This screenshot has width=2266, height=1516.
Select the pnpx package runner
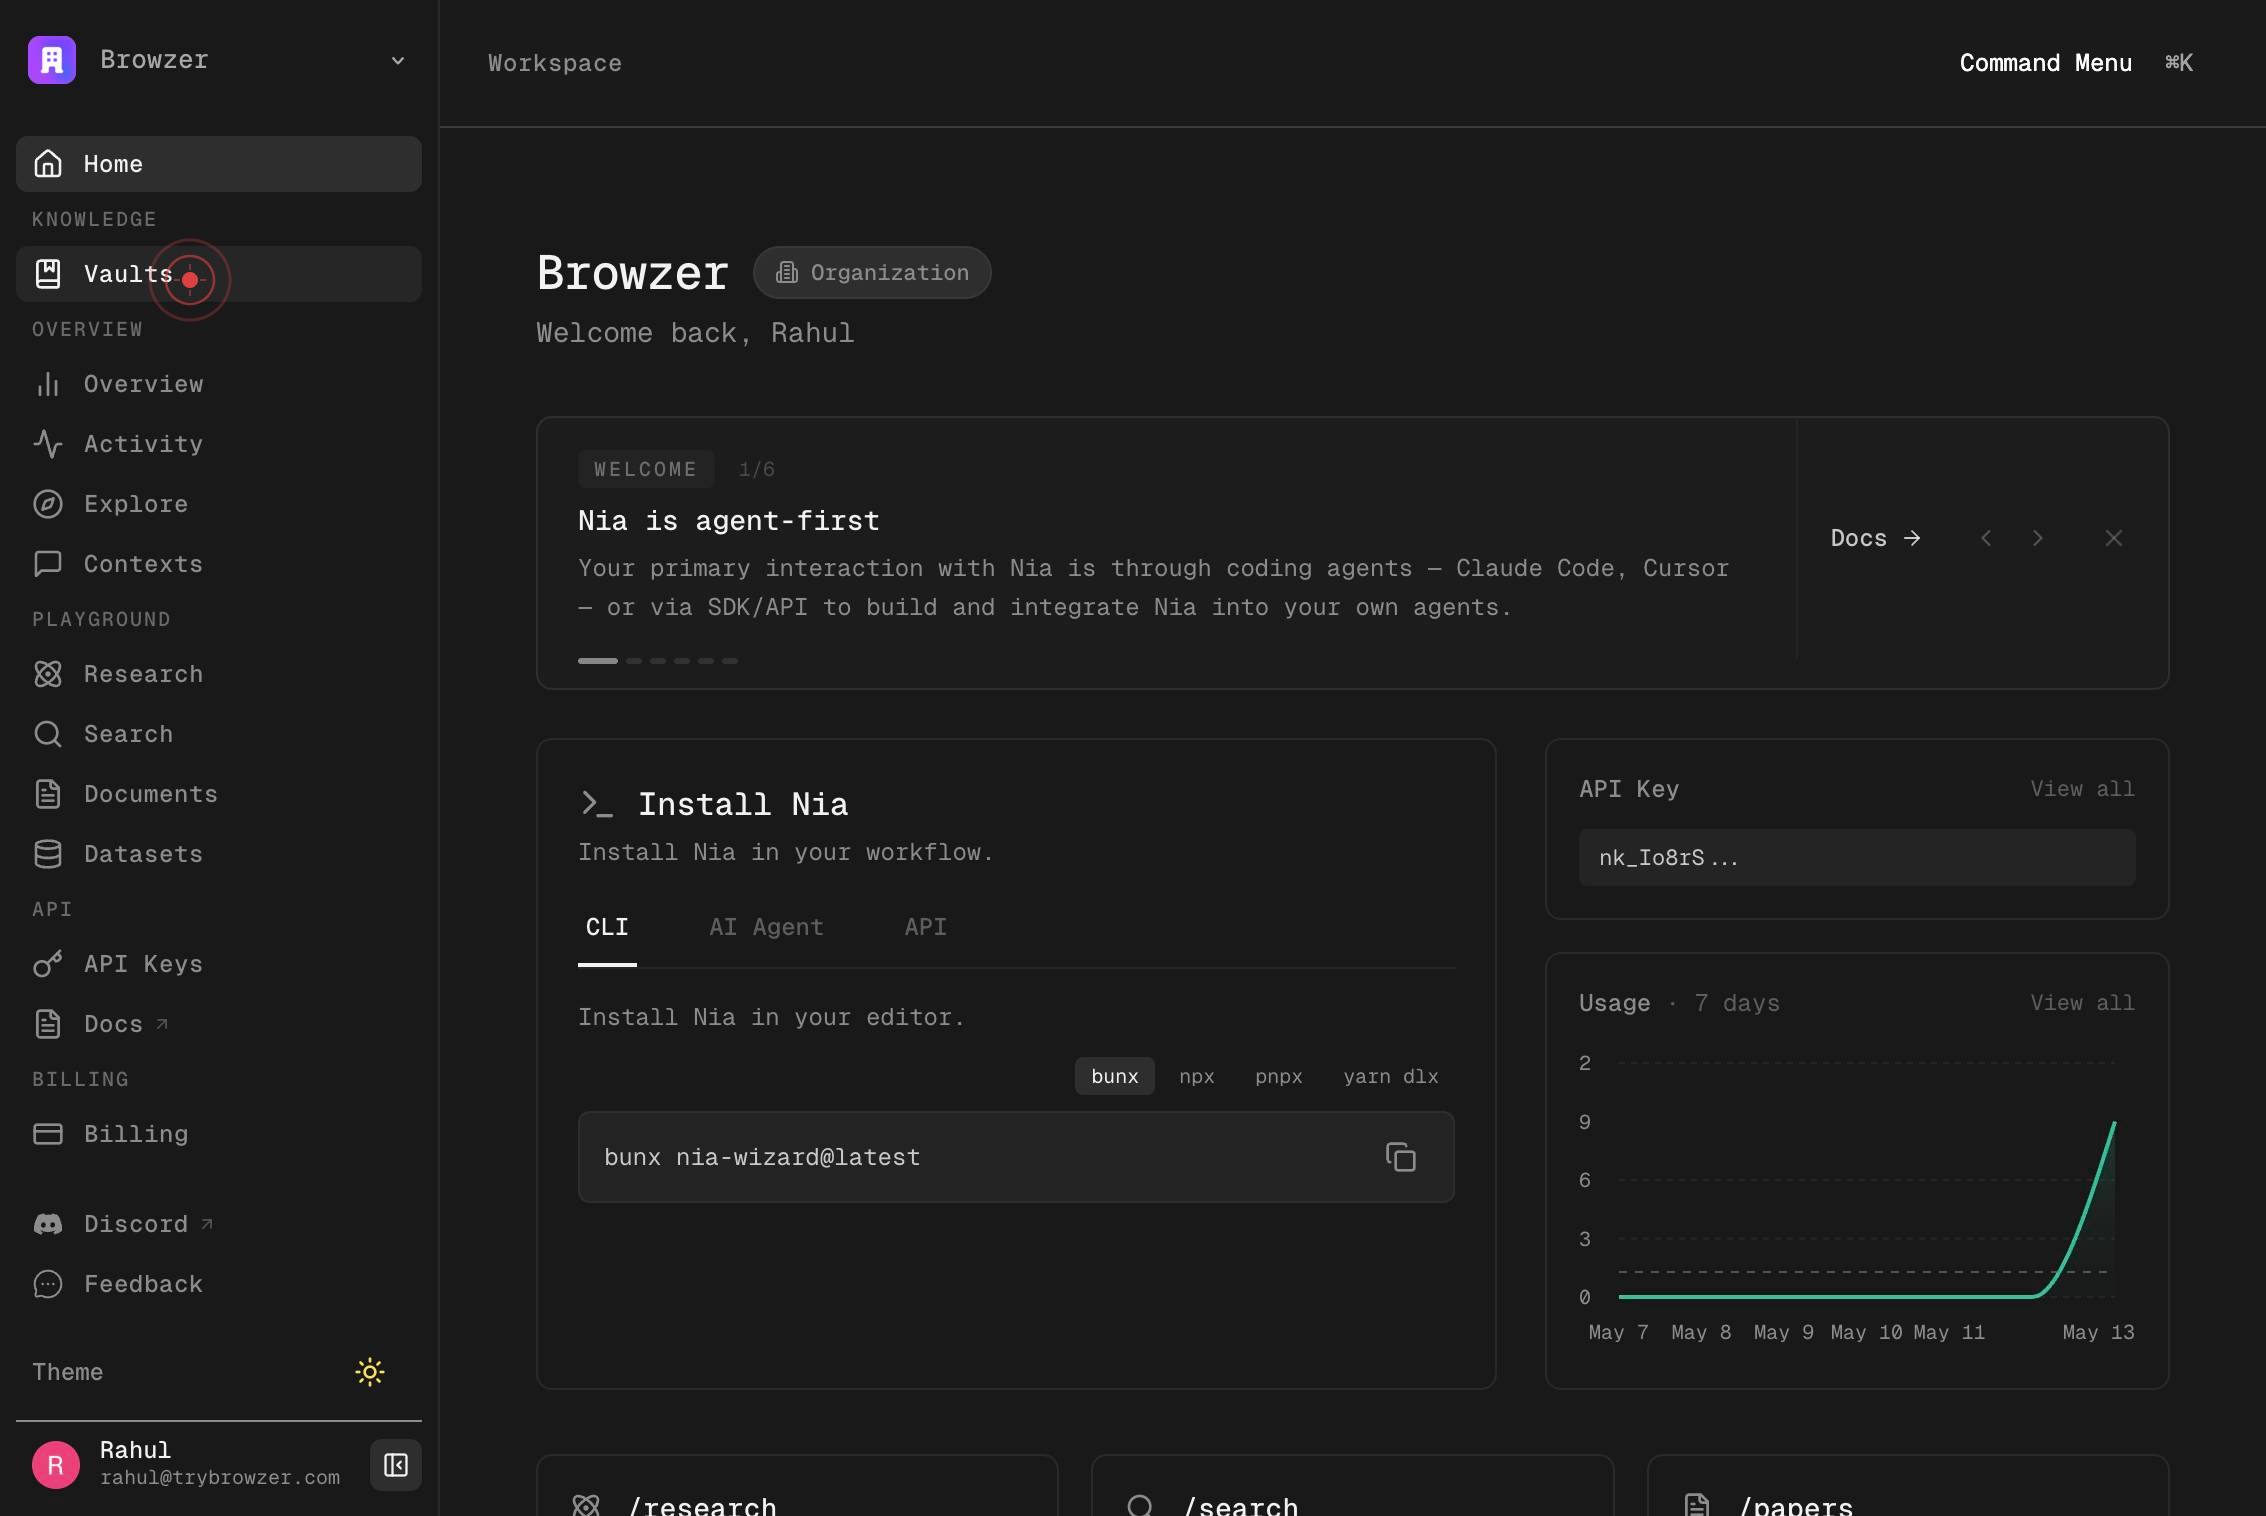1279,1076
